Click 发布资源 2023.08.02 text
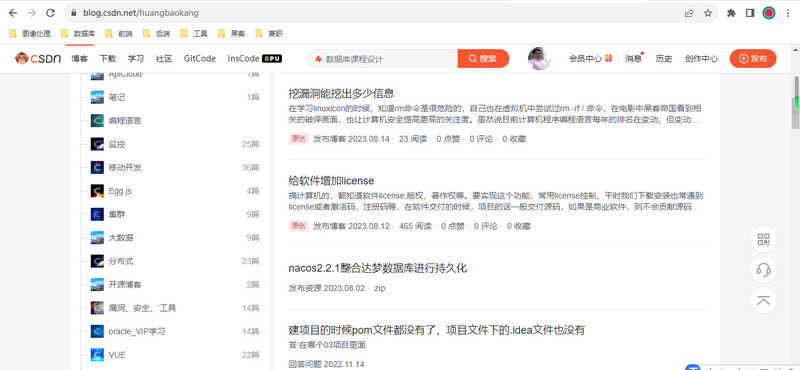Image resolution: width=800 pixels, height=370 pixels. point(327,288)
